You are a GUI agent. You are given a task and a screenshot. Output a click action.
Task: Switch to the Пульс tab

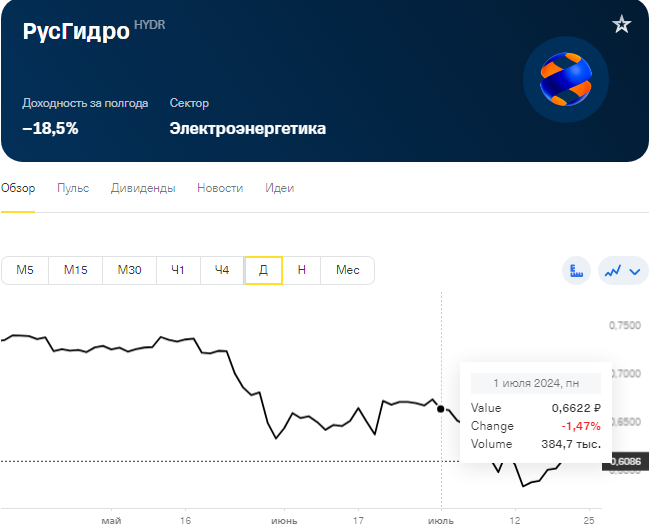point(73,188)
